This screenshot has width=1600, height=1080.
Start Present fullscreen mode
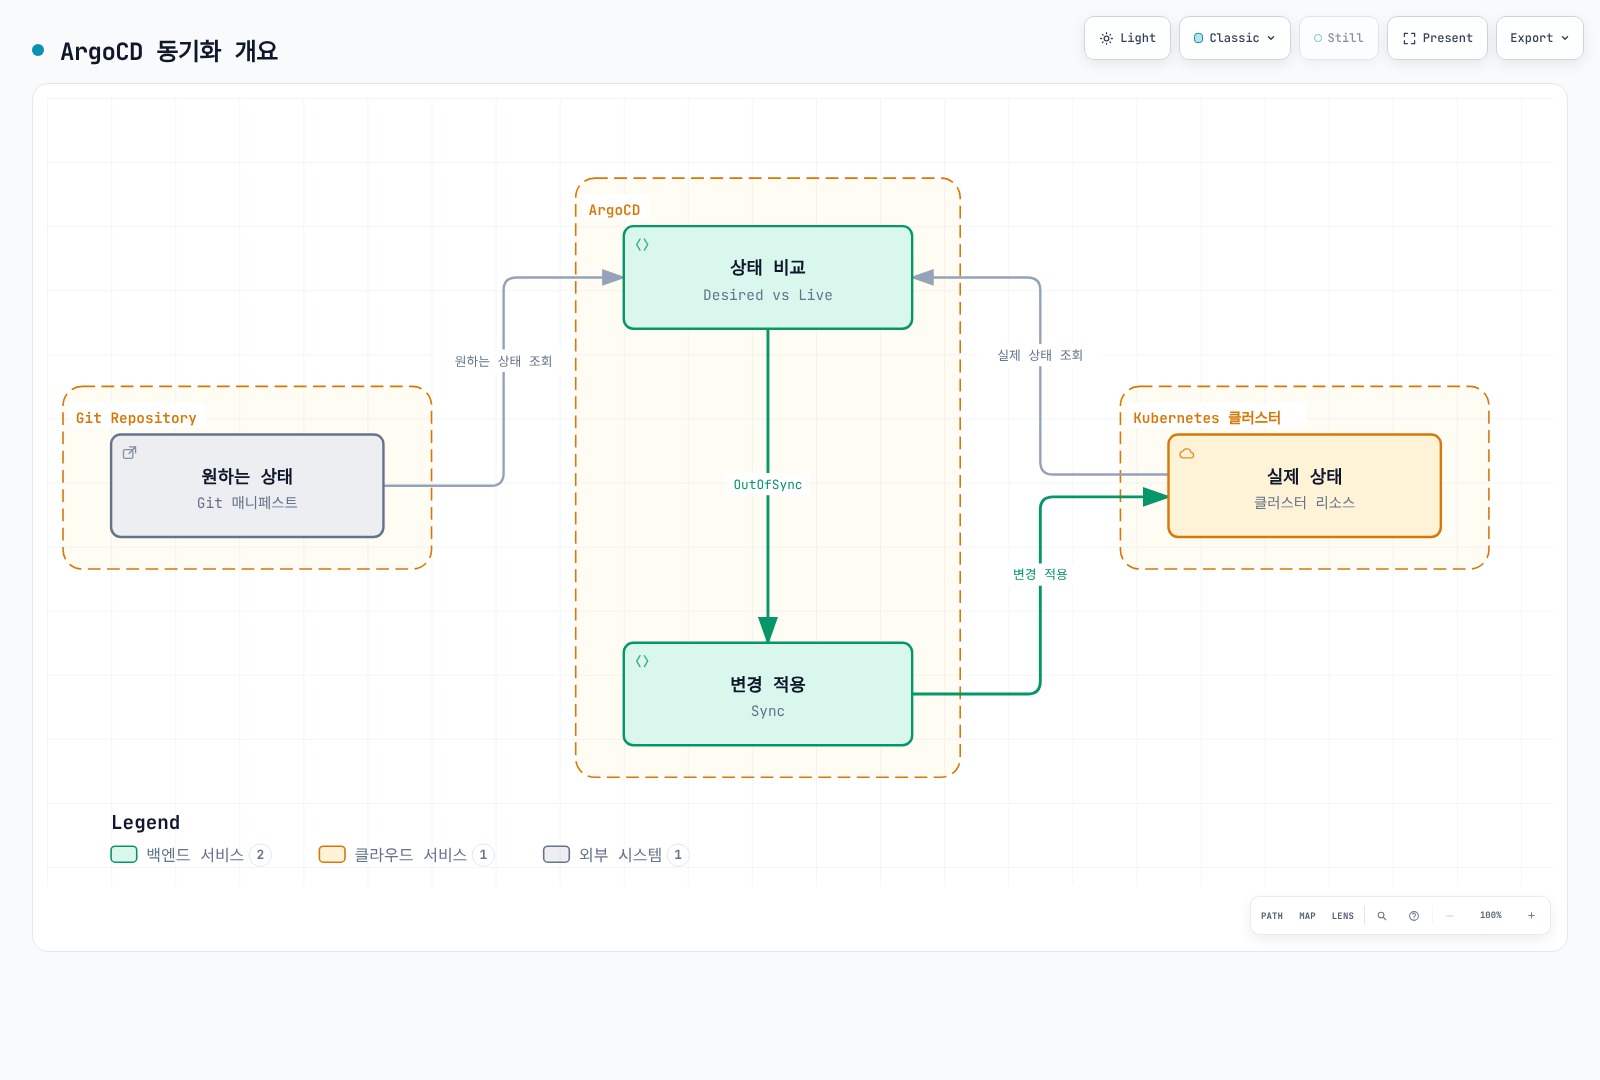[1437, 38]
